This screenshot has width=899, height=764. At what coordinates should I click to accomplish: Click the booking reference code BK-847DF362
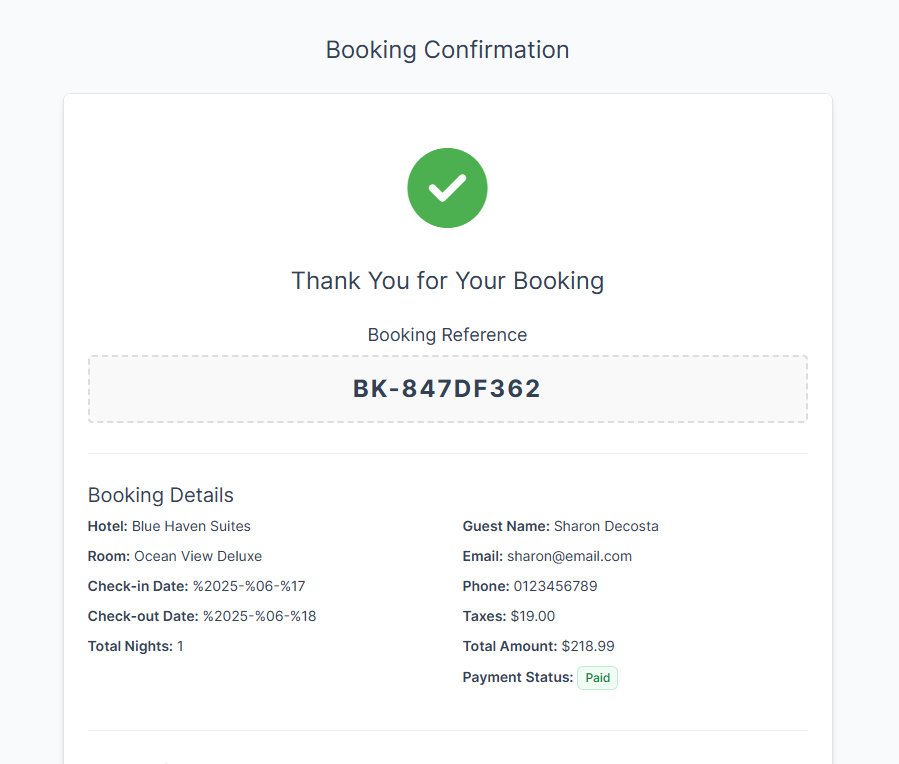point(447,389)
